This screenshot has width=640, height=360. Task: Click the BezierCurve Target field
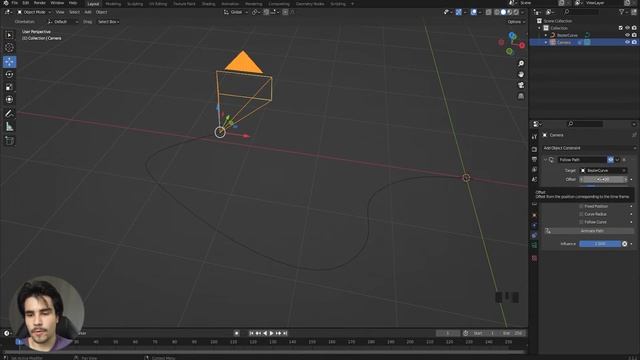[603, 171]
